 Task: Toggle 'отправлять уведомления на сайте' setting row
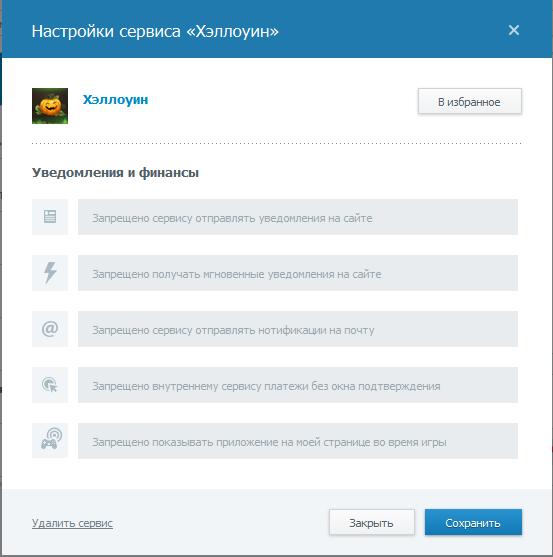coord(298,217)
